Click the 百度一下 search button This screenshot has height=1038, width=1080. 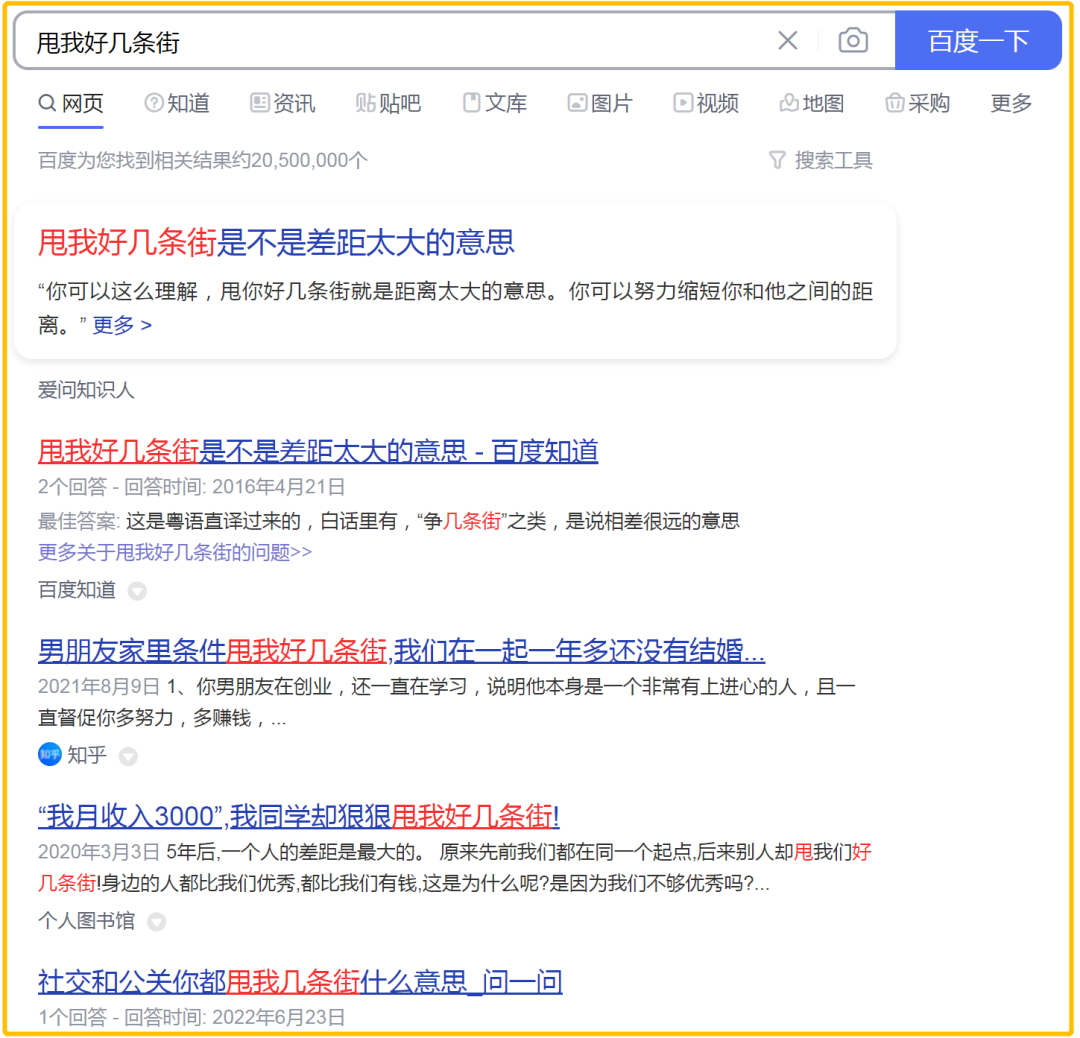point(977,41)
